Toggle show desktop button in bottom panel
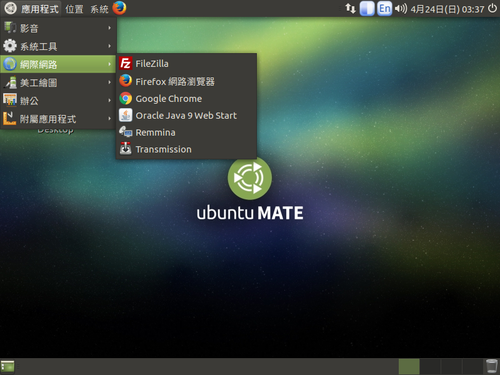 7,366
